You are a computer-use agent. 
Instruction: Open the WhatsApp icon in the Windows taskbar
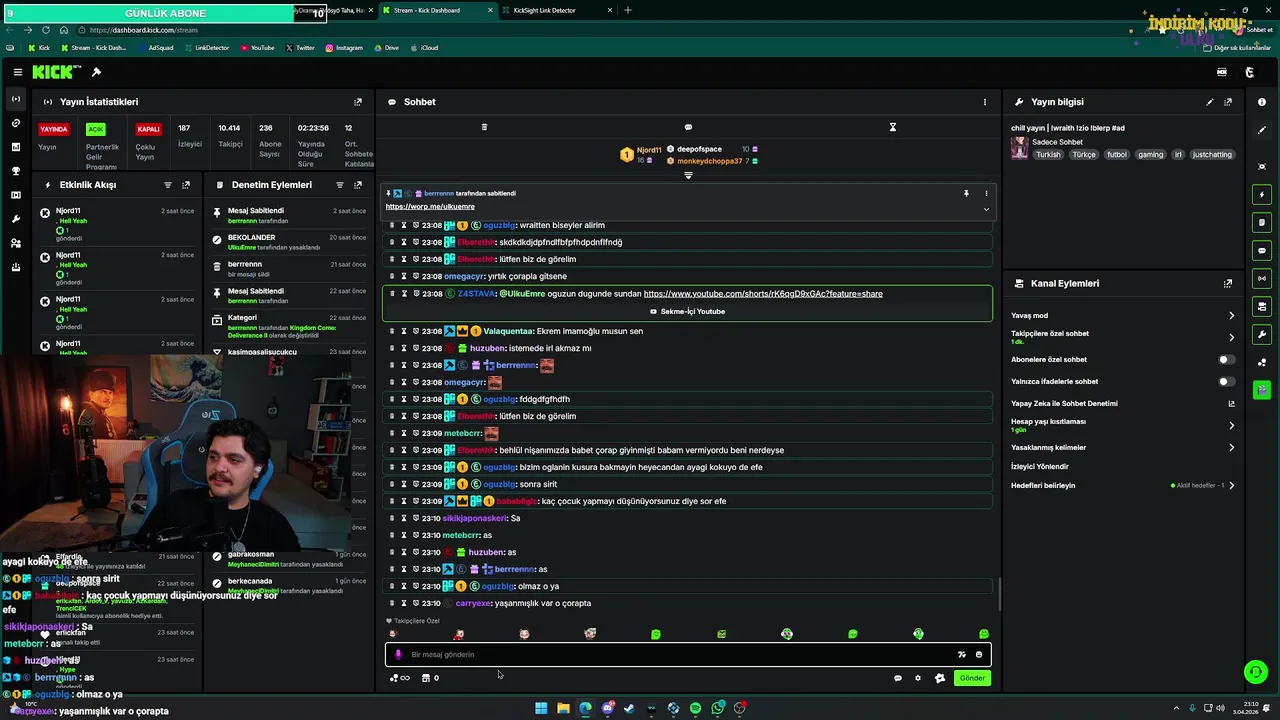[x=718, y=708]
